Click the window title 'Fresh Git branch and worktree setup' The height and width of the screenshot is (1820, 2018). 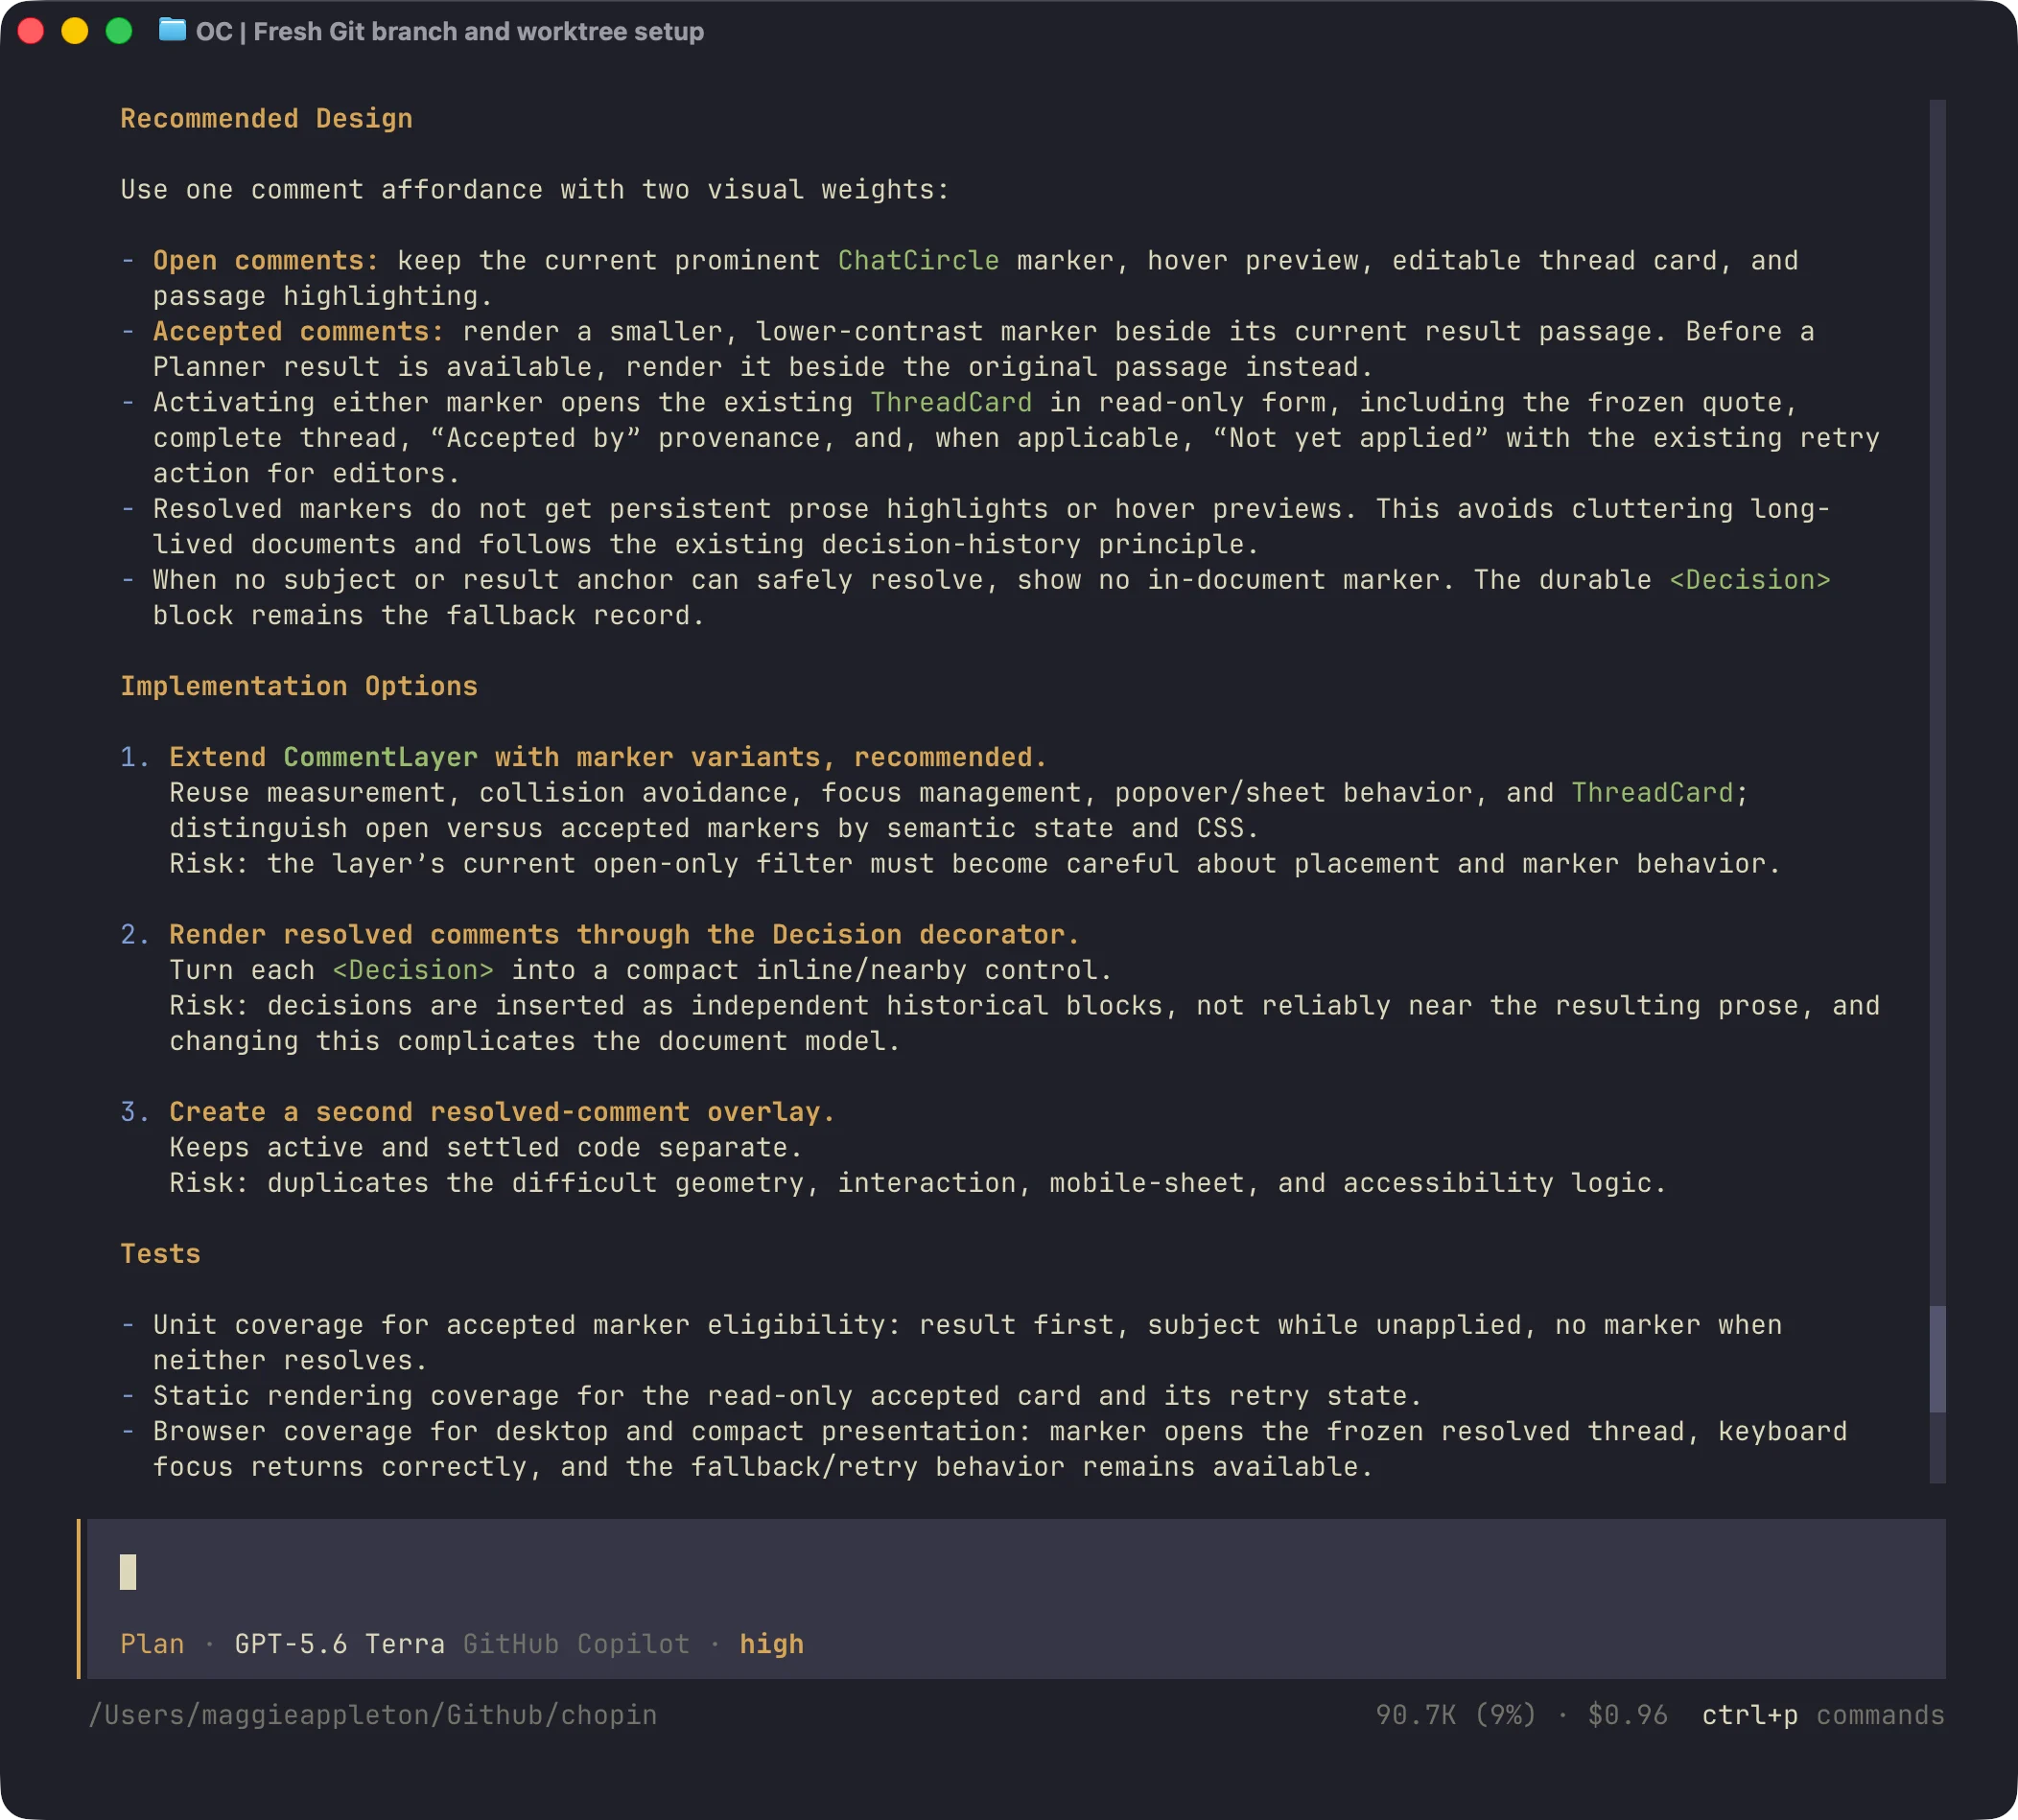coord(478,31)
